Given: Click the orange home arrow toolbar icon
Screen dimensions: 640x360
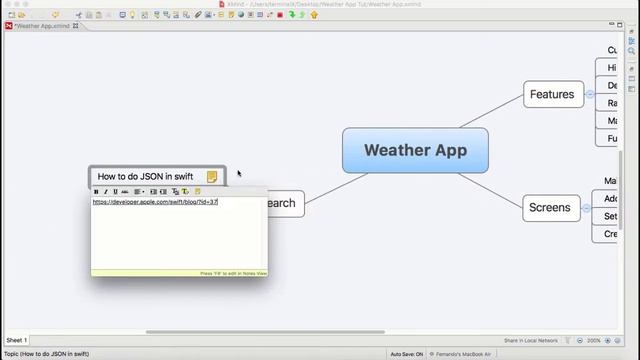Looking at the screenshot, I should 314,15.
